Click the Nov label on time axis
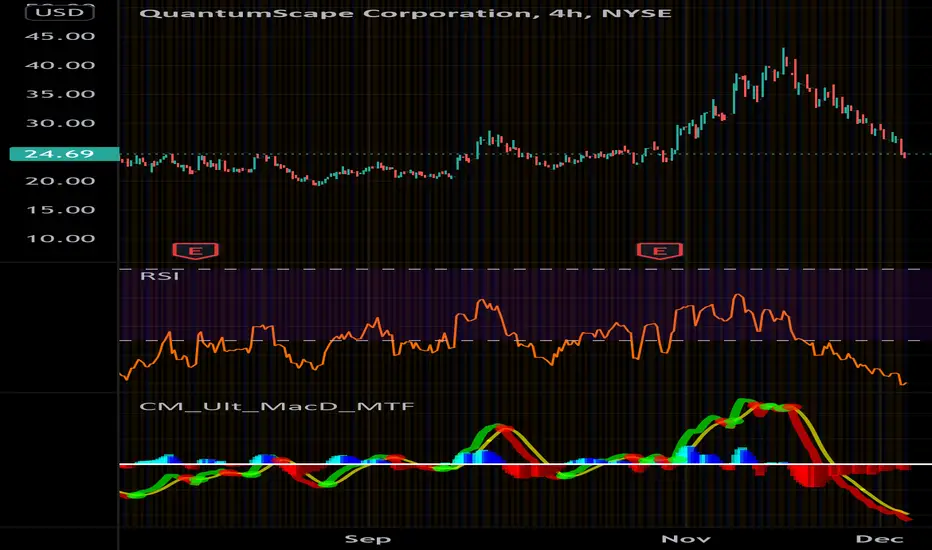Viewport: 932px width, 550px height. [x=685, y=539]
